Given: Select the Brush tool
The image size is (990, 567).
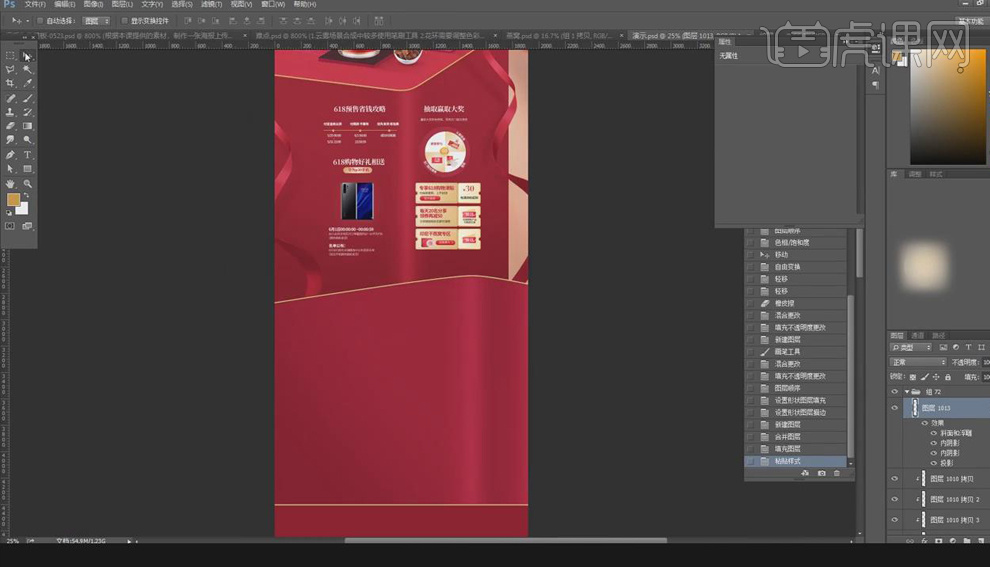Looking at the screenshot, I should click(27, 98).
